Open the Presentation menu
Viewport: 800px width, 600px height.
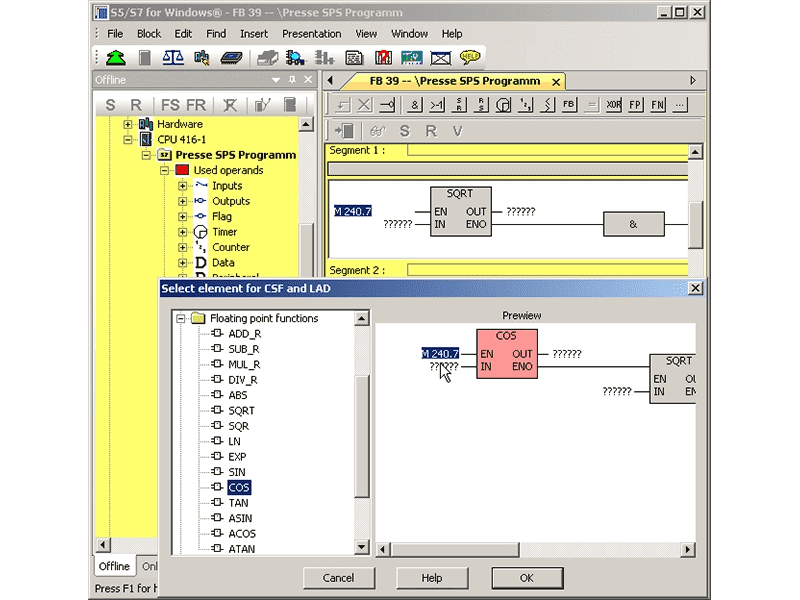(311, 34)
